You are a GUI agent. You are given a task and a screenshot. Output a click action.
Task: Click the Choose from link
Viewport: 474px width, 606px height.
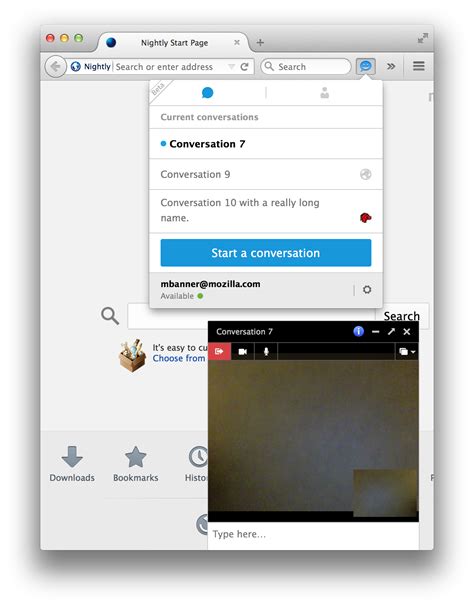tap(179, 358)
